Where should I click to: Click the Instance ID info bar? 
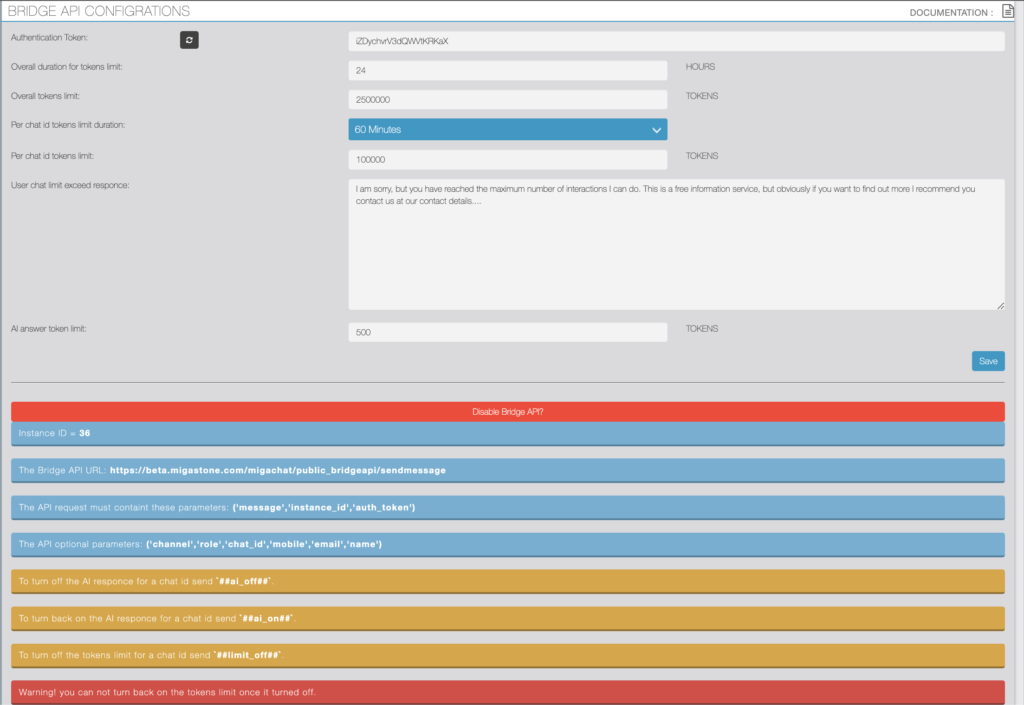point(507,433)
